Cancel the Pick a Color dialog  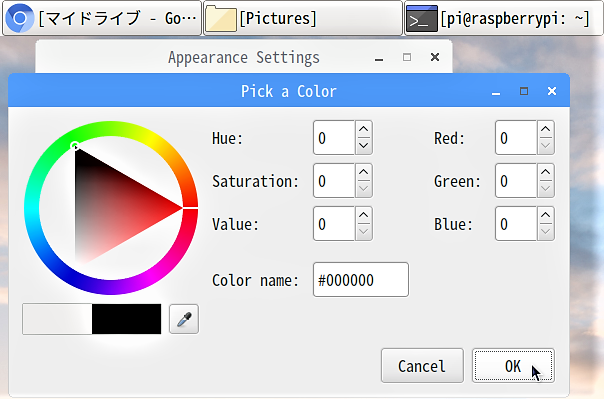coord(422,365)
